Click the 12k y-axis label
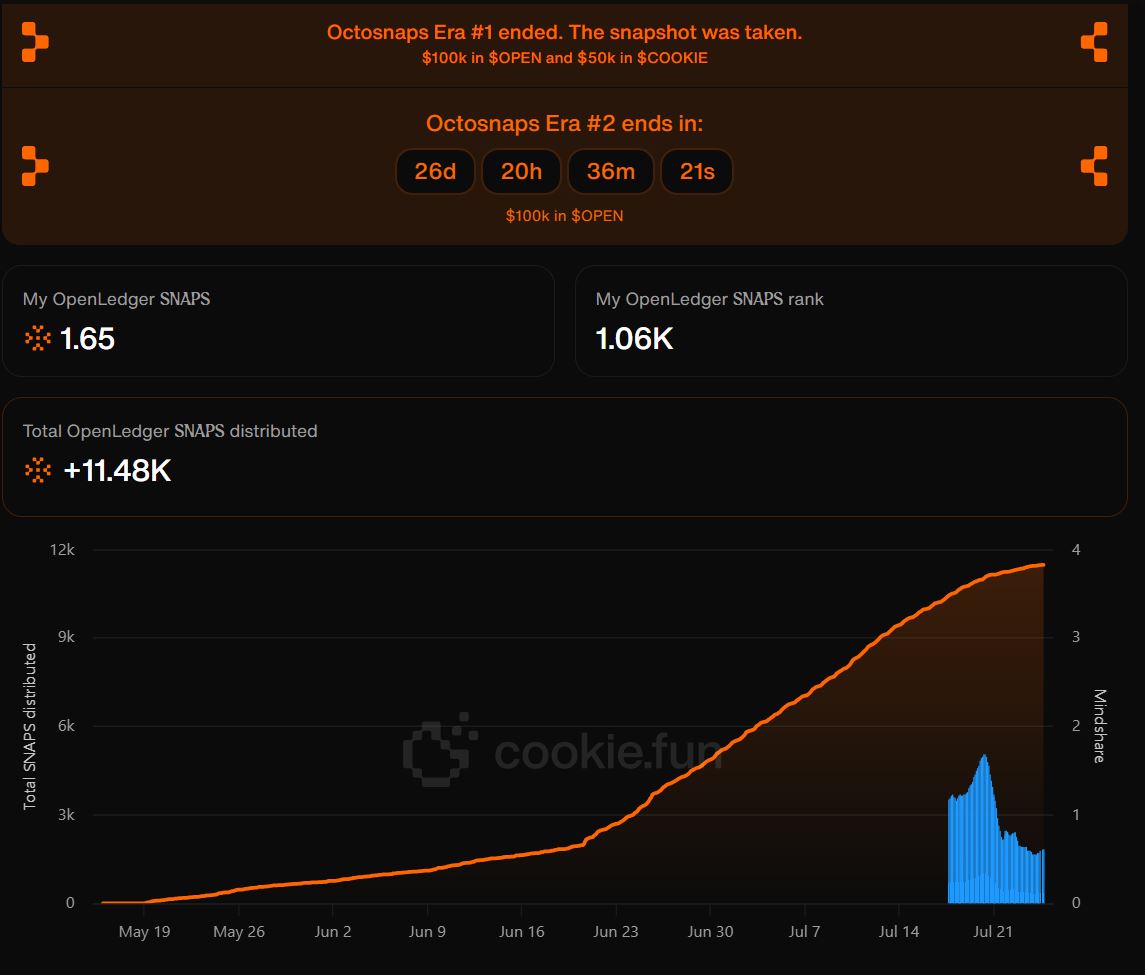The height and width of the screenshot is (975, 1145). (x=62, y=550)
